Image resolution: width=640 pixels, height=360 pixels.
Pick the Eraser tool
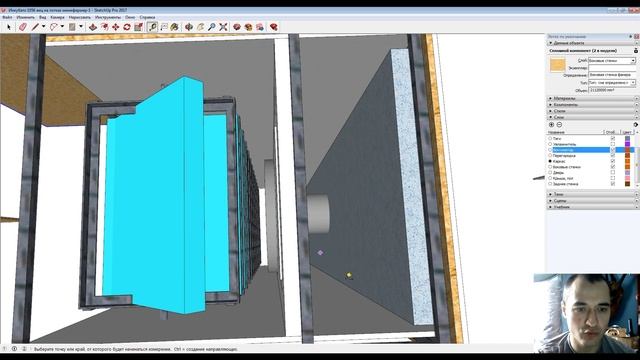[23, 27]
